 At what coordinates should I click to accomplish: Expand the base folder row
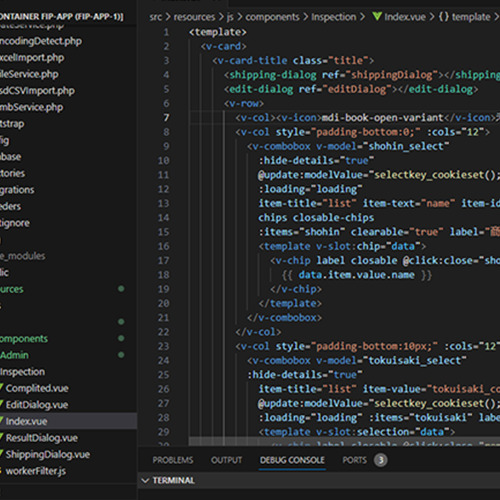point(68,157)
